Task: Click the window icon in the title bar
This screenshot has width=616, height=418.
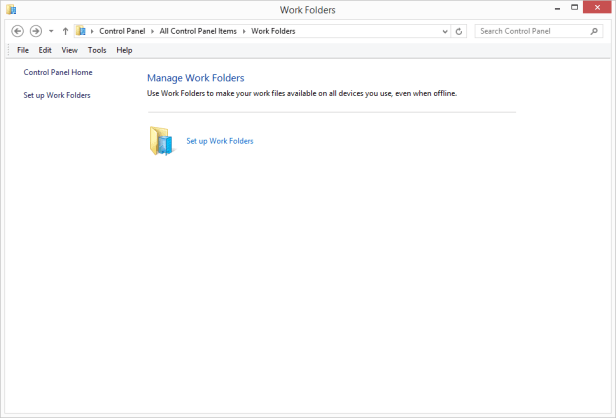Action: 11,10
